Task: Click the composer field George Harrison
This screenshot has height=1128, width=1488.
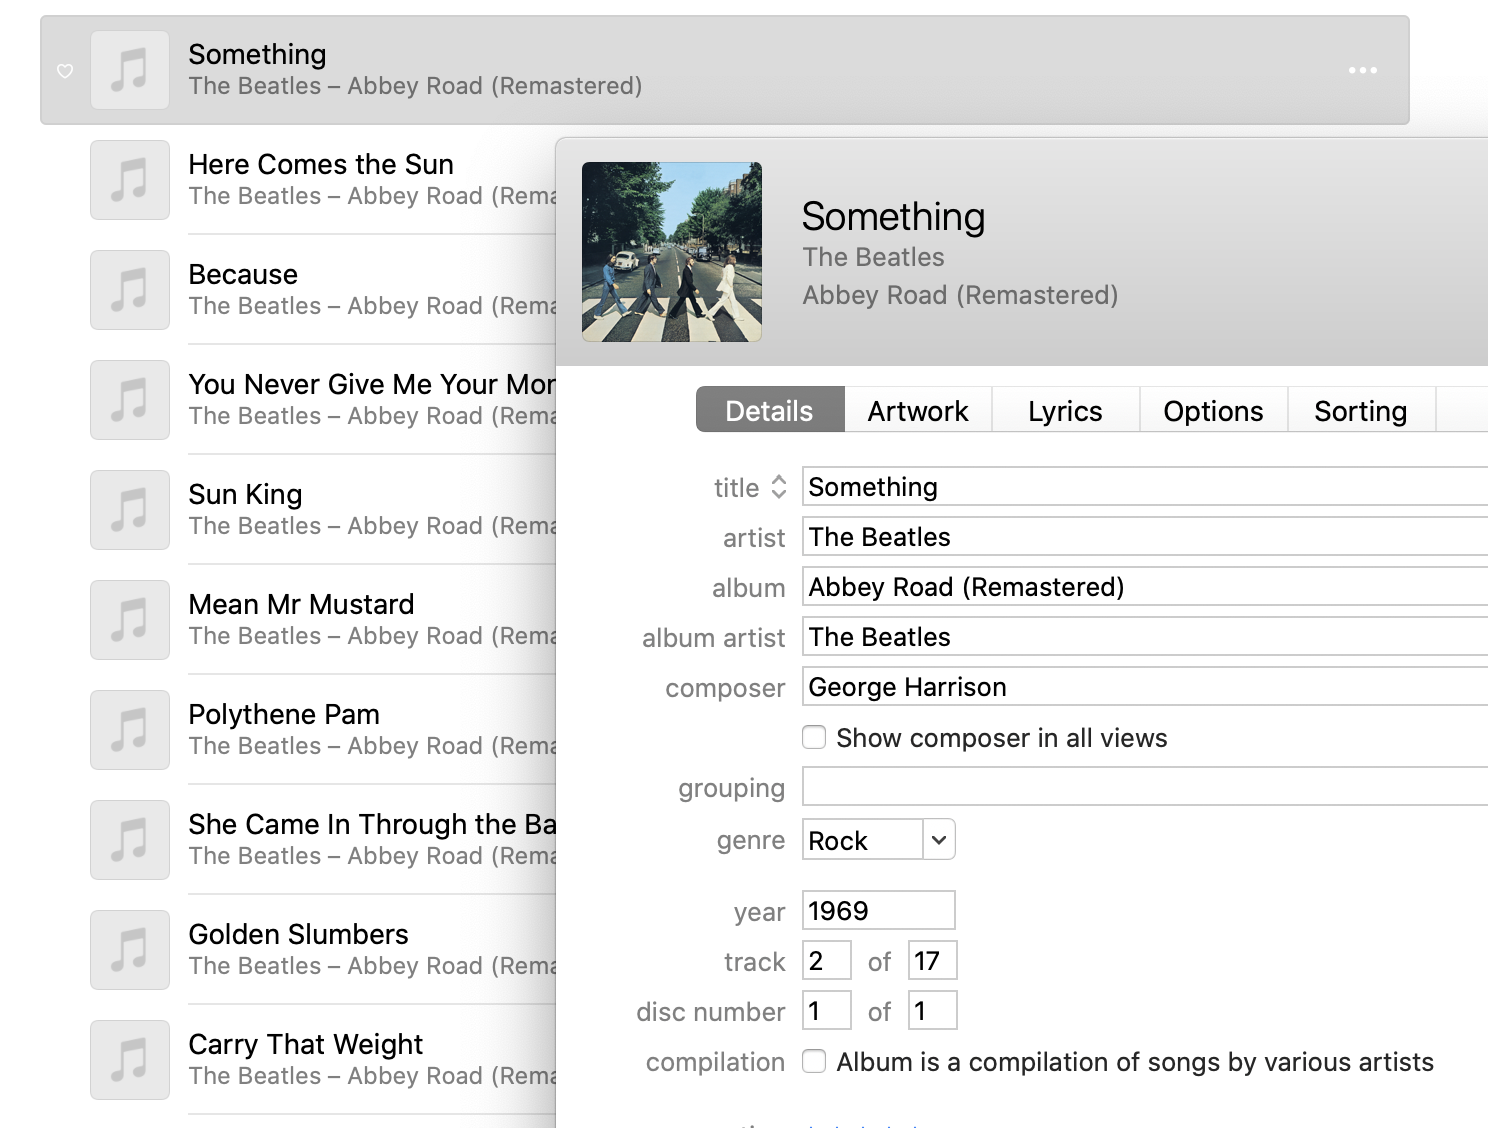Action: 1145,687
